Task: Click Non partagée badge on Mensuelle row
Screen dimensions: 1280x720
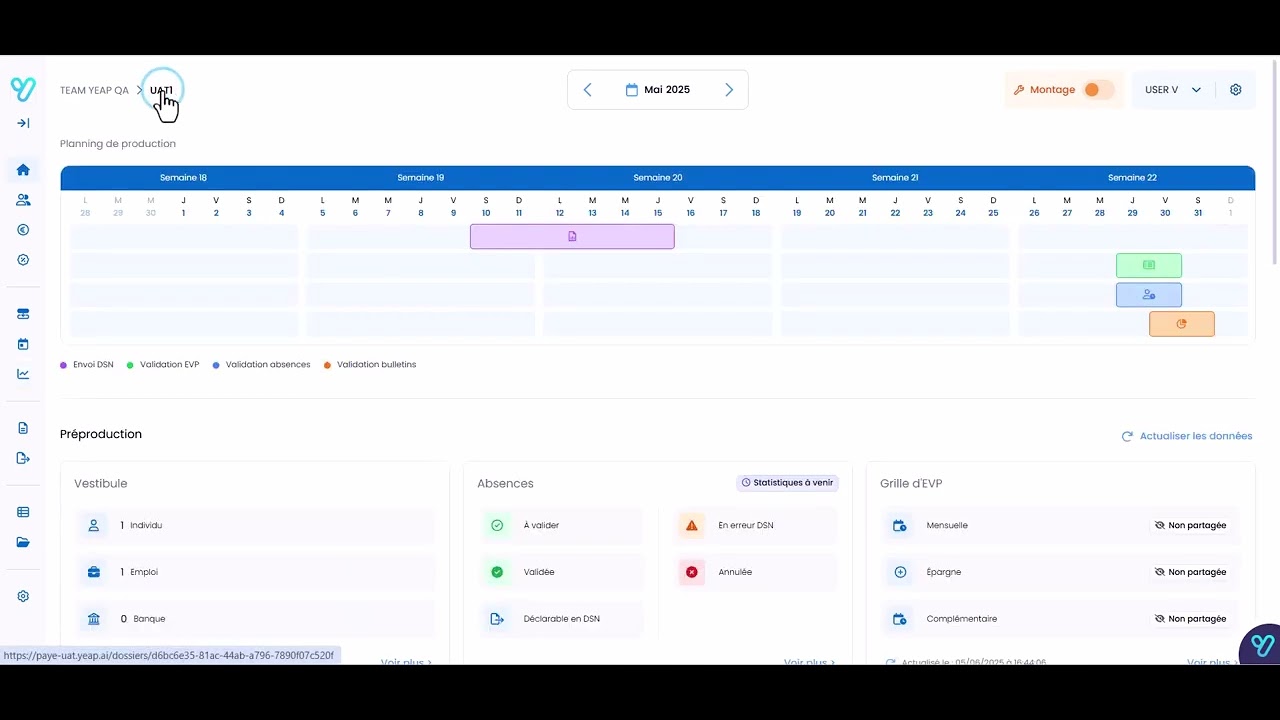Action: point(1190,525)
